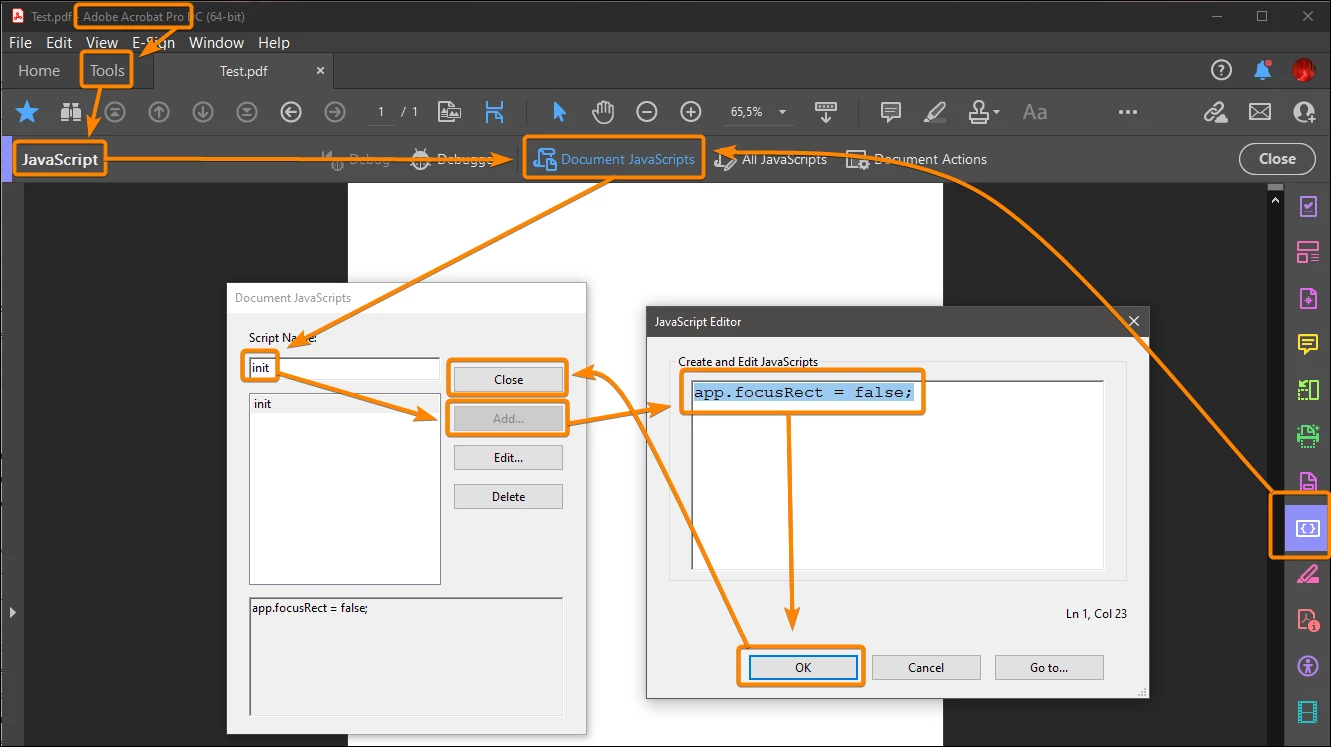Image resolution: width=1331 pixels, height=747 pixels.
Task: Select the highlighter pen tool
Action: (935, 112)
